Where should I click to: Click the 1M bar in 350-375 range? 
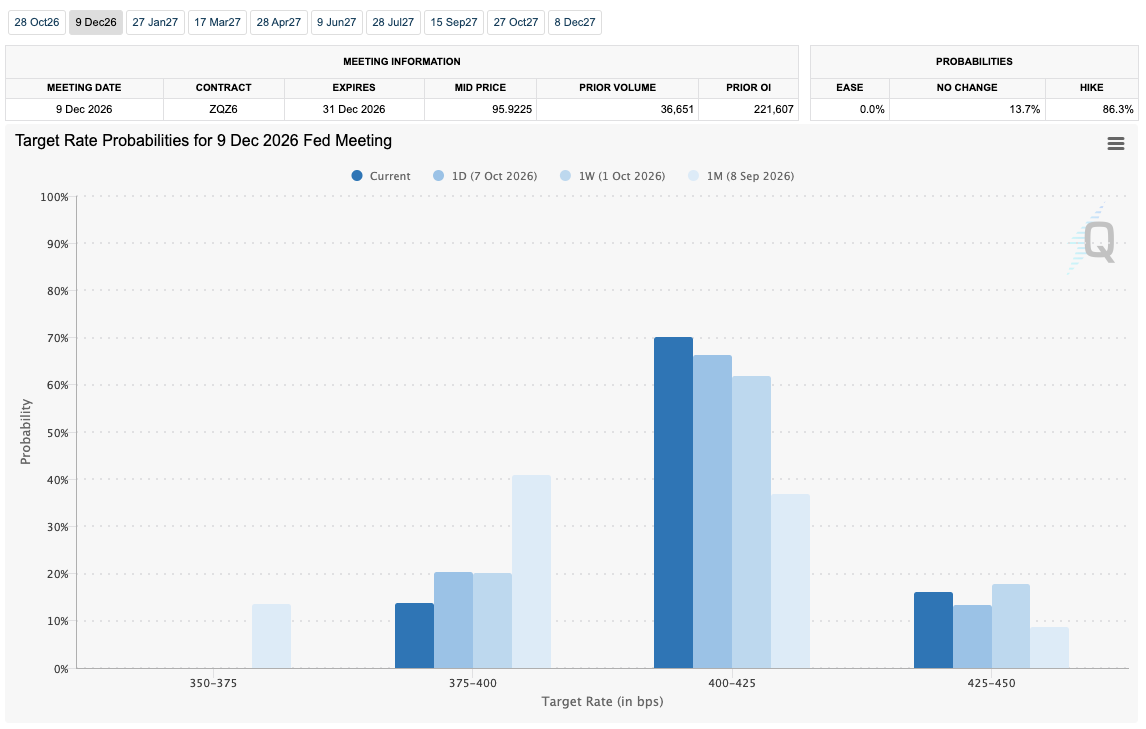(271, 636)
